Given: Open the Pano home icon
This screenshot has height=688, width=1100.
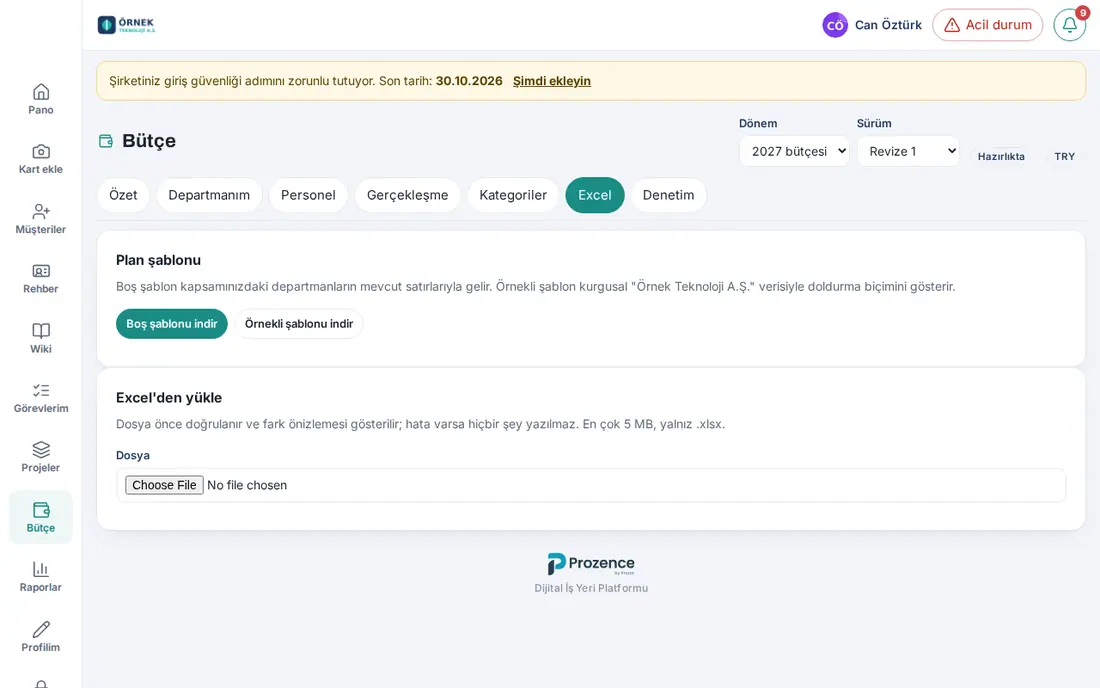Looking at the screenshot, I should [41, 92].
